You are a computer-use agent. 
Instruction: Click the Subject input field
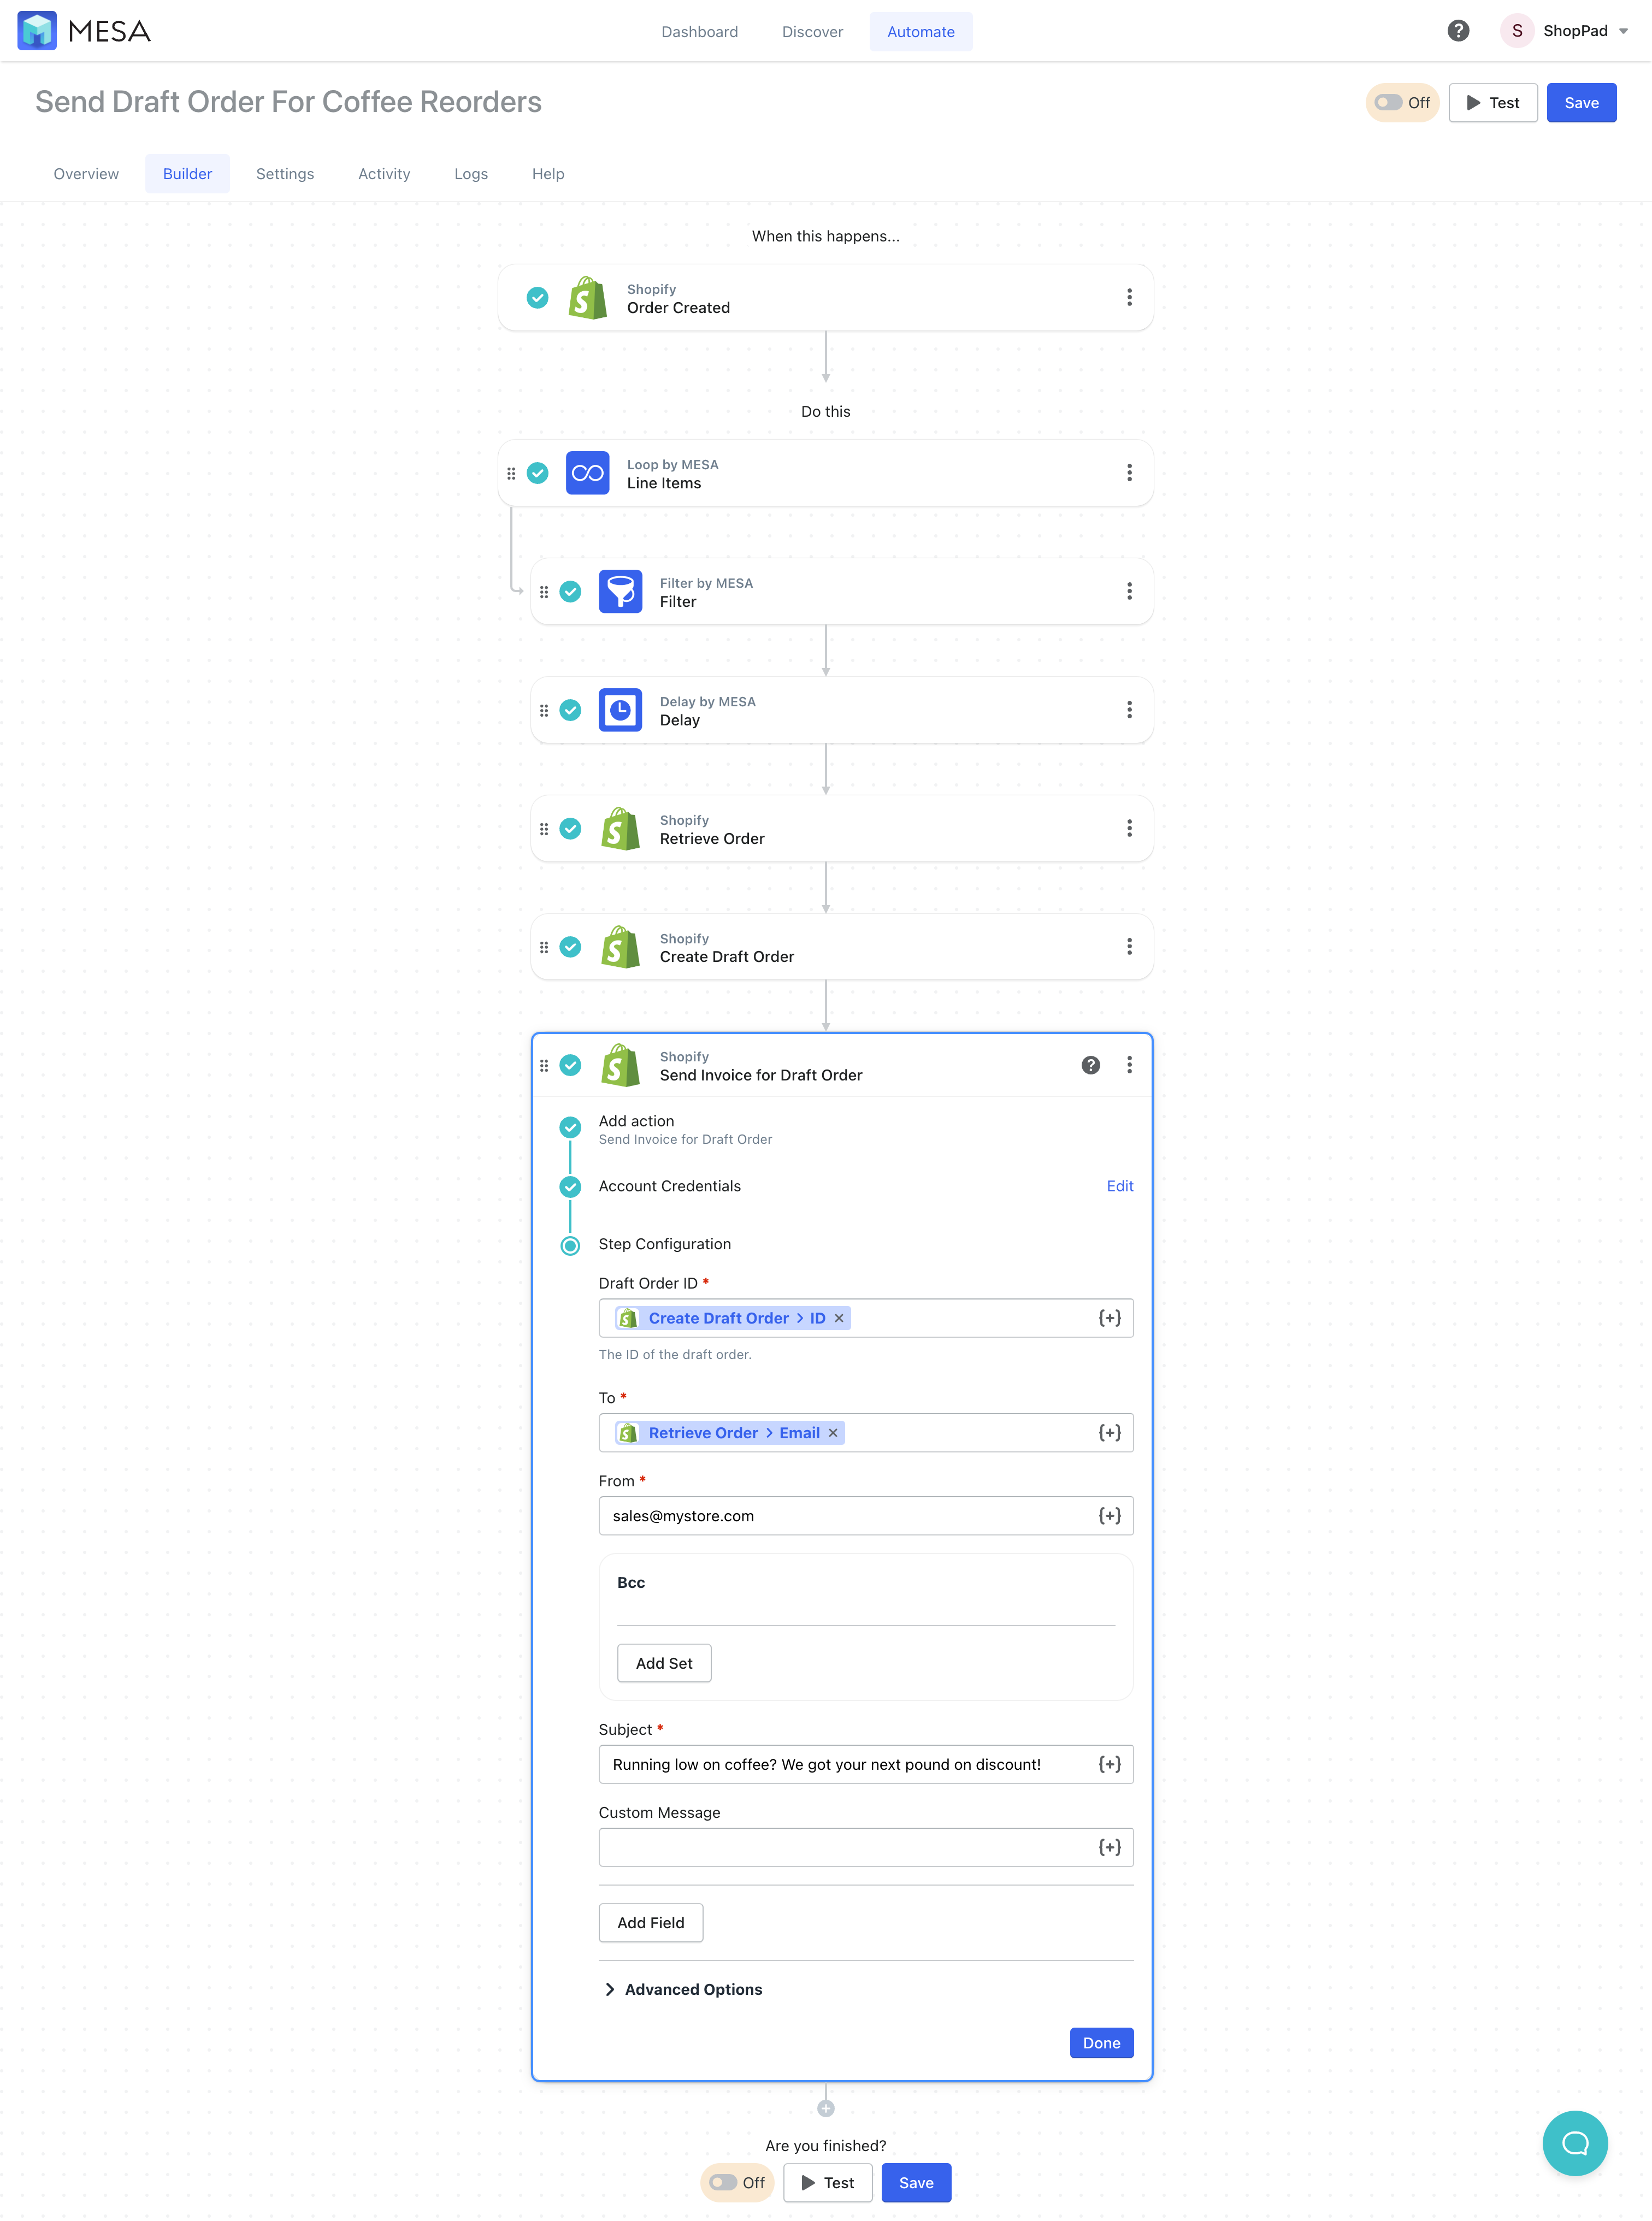click(865, 1764)
